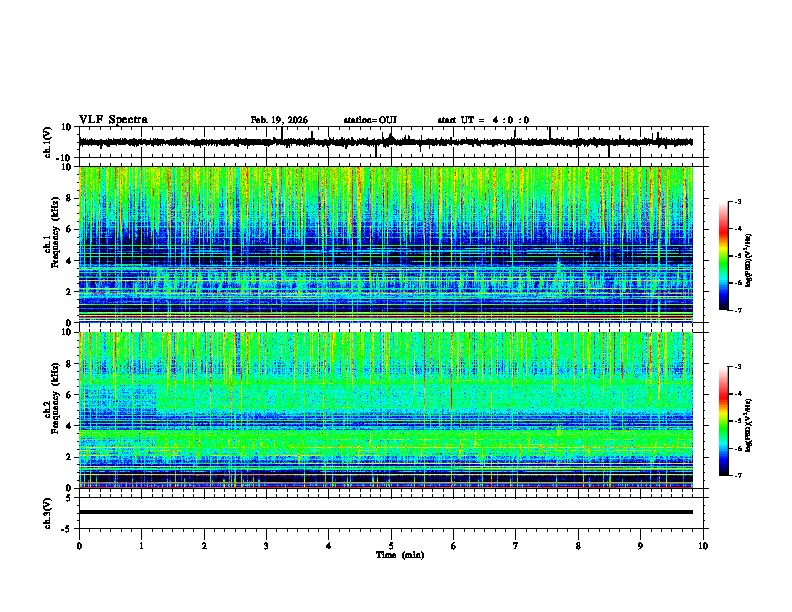Click the flat ch.3 voltage line
792x612 pixels.
[385, 512]
